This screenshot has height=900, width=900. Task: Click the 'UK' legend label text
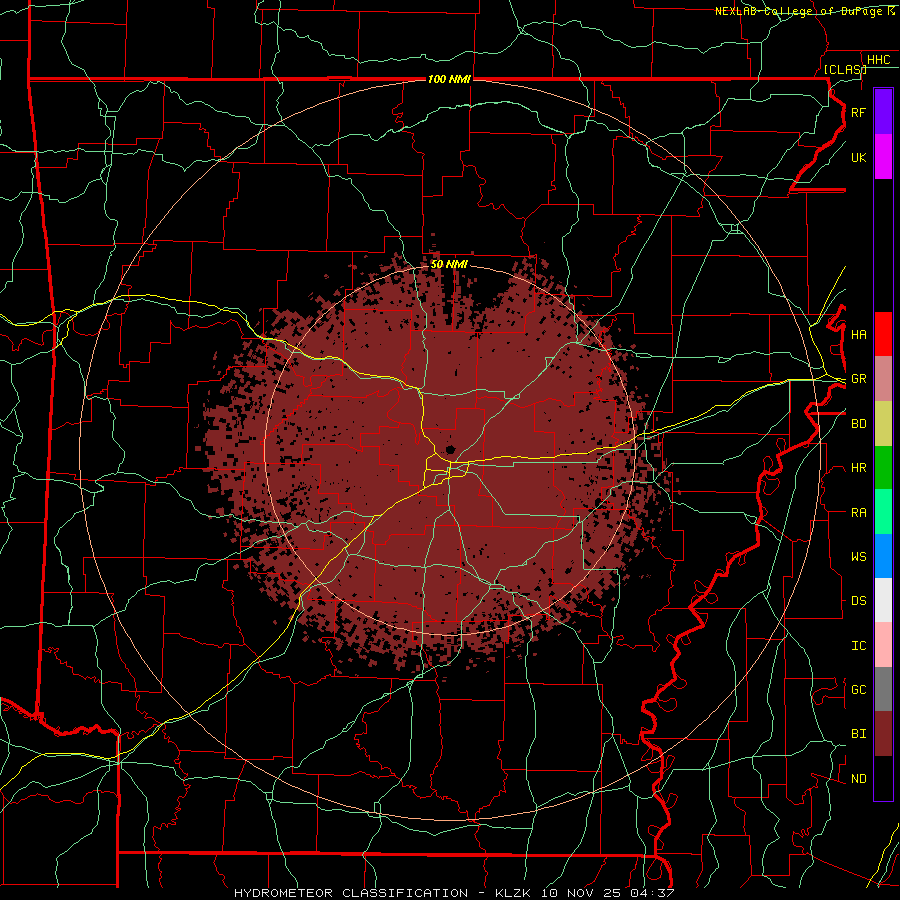858,157
